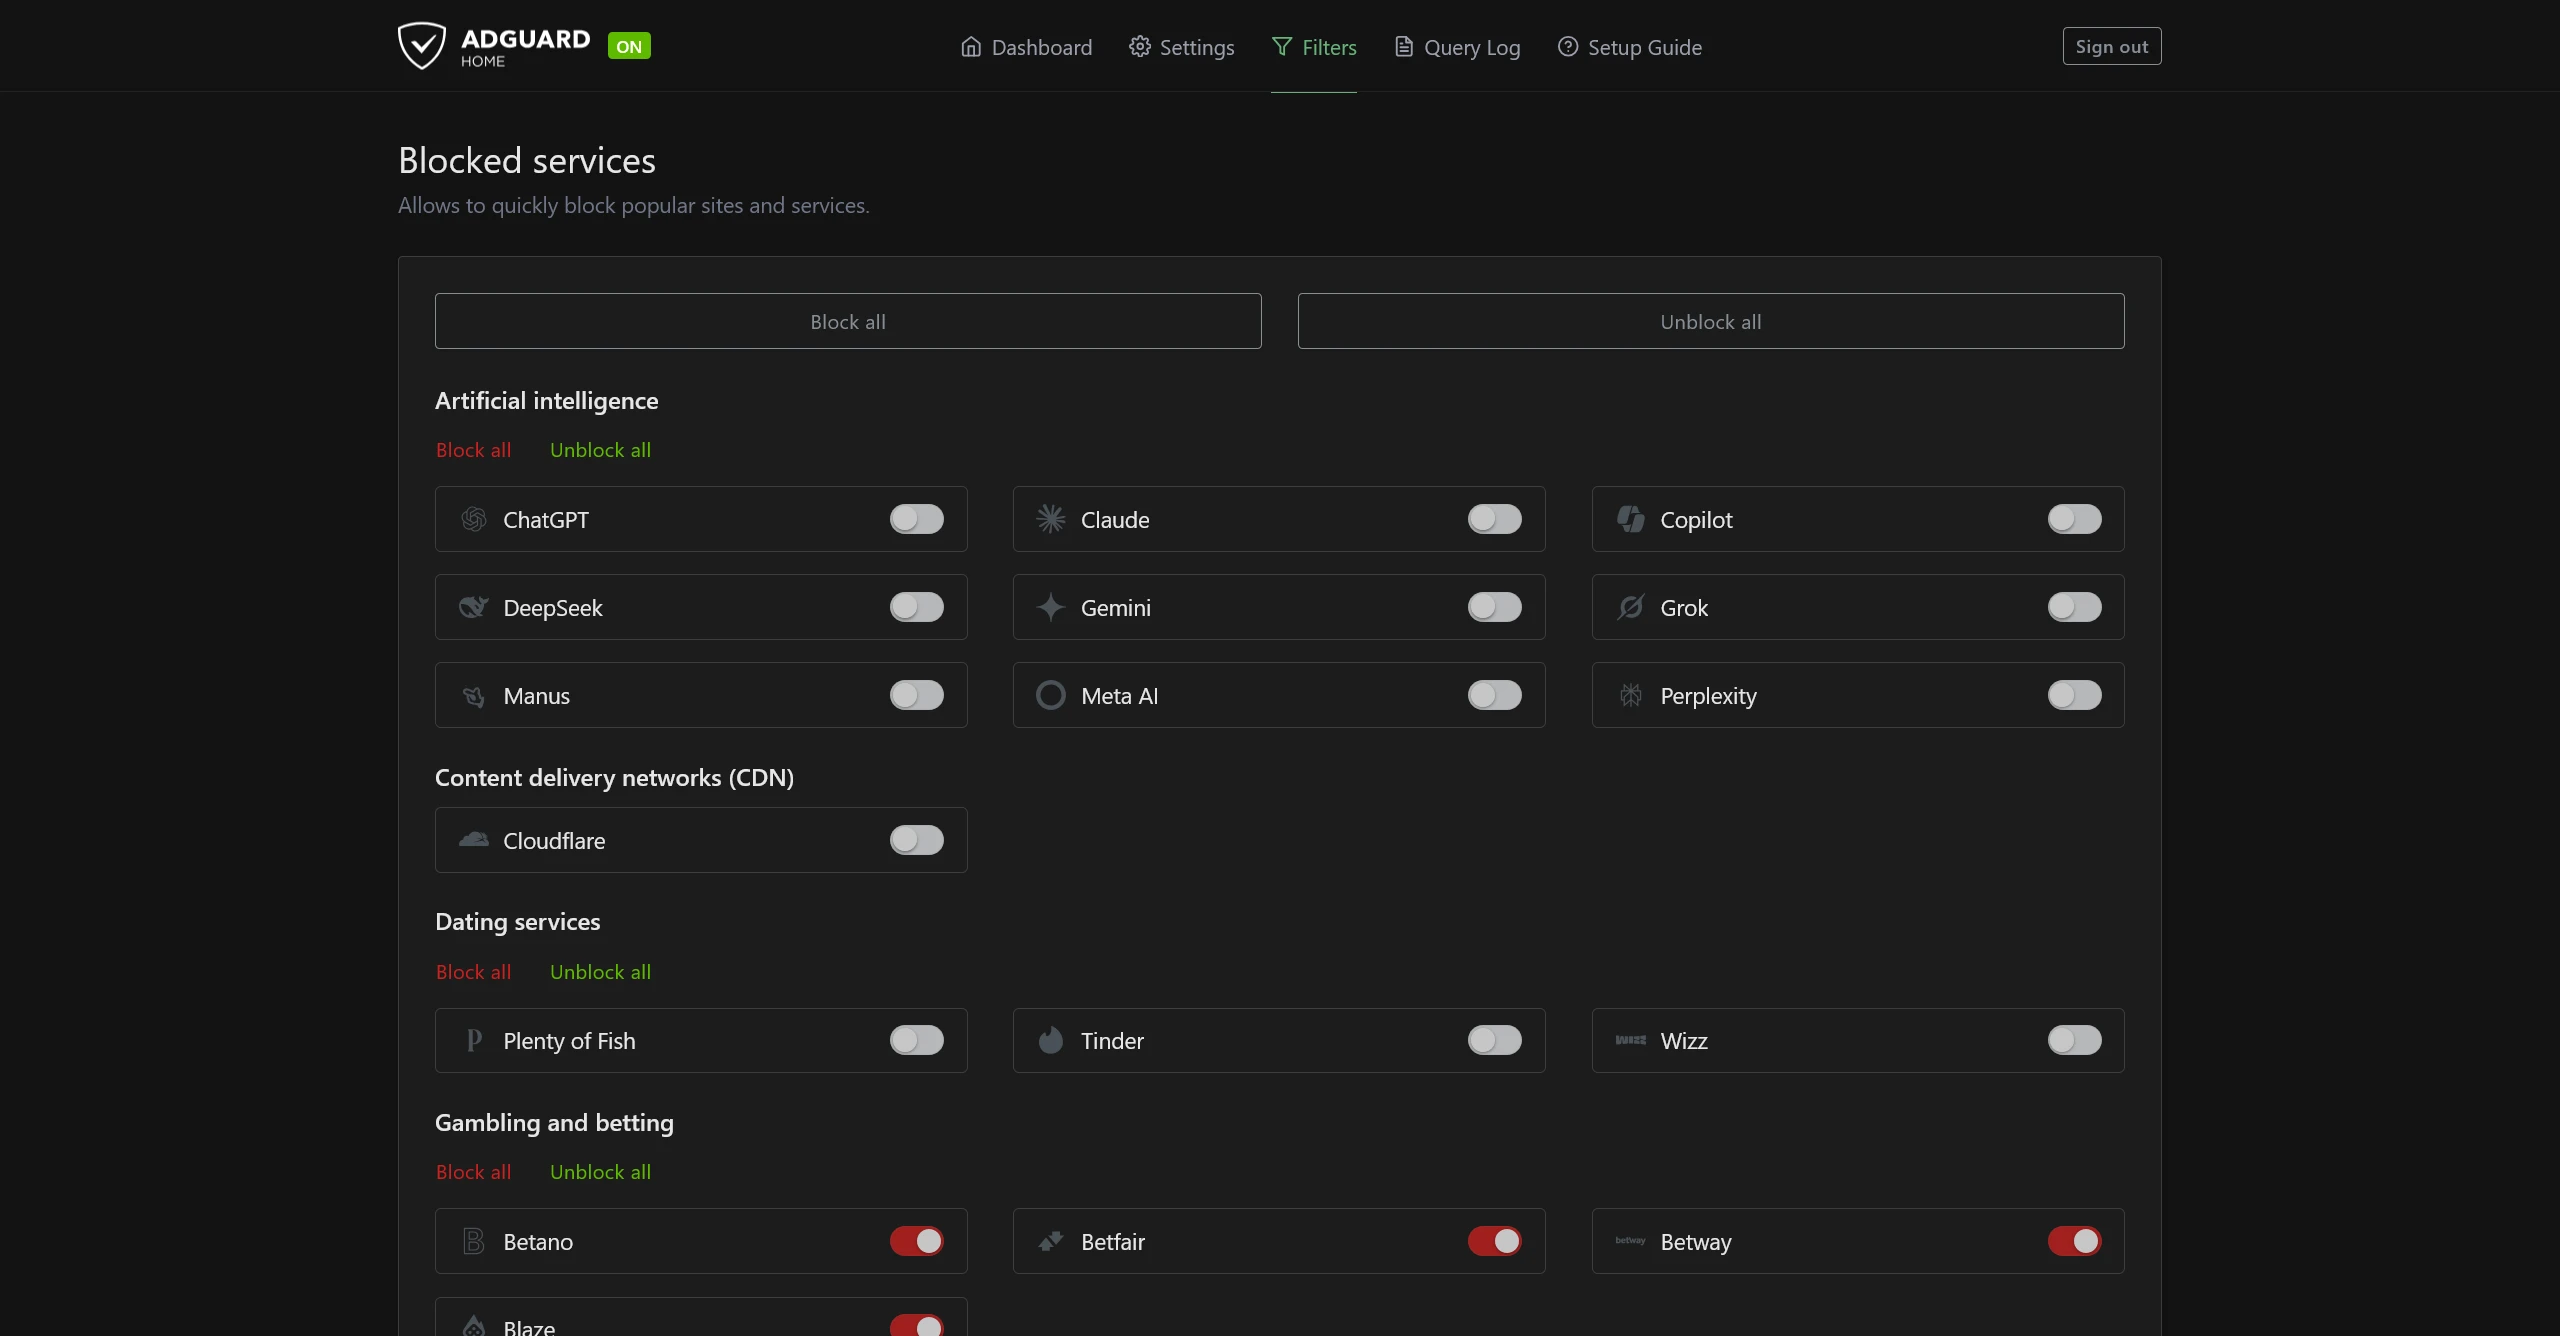The width and height of the screenshot is (2560, 1336).
Task: Click the Grok service icon
Action: (1631, 607)
